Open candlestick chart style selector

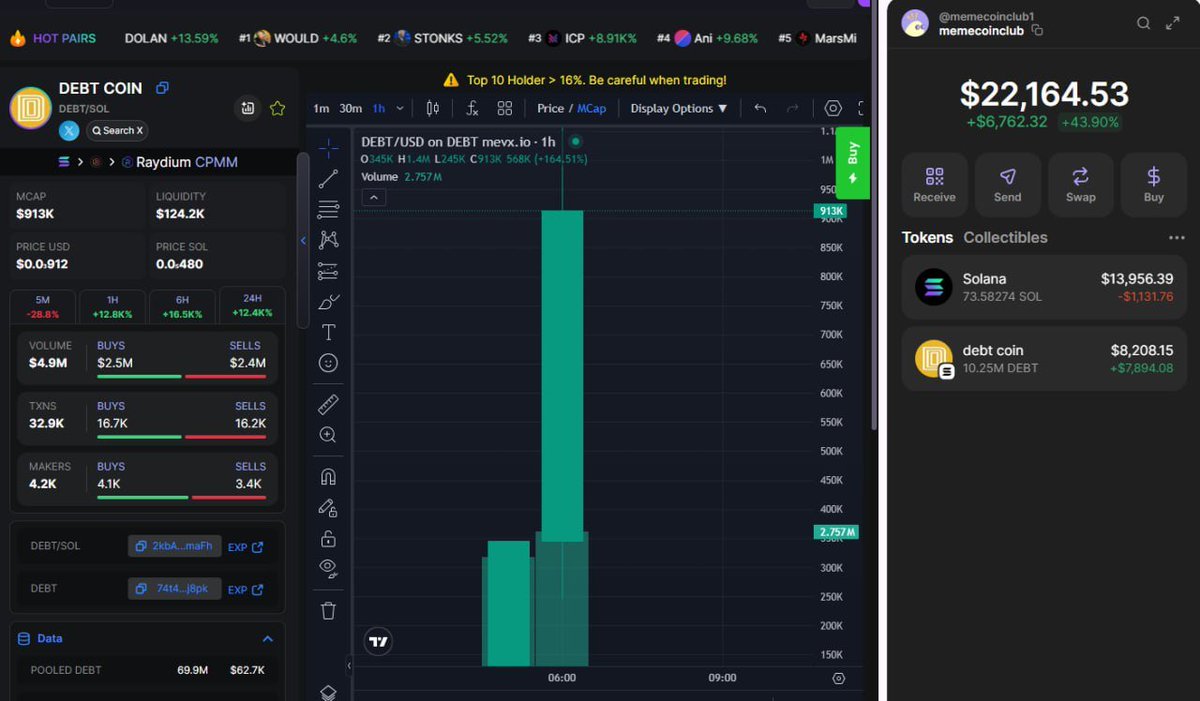point(433,108)
